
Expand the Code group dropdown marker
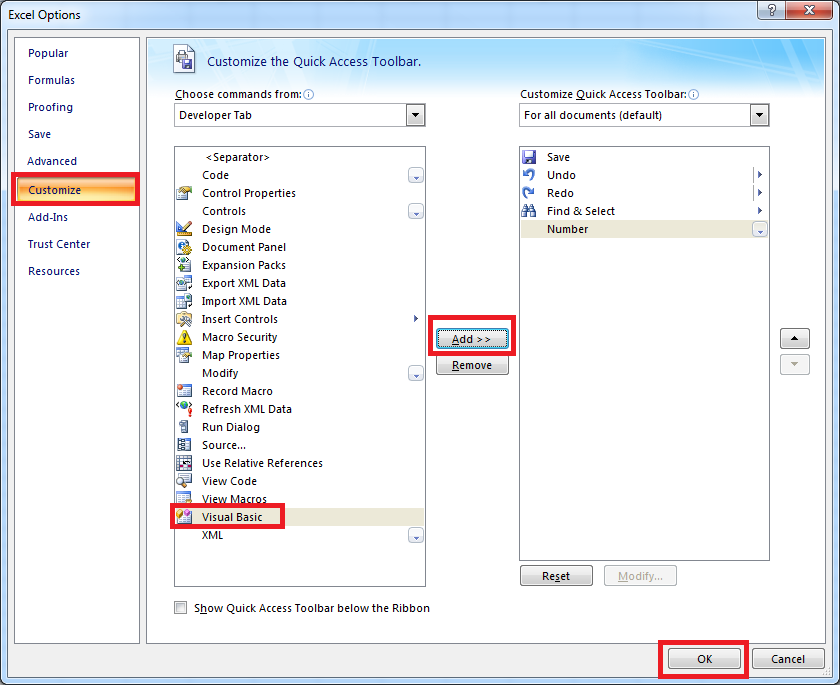pos(416,175)
